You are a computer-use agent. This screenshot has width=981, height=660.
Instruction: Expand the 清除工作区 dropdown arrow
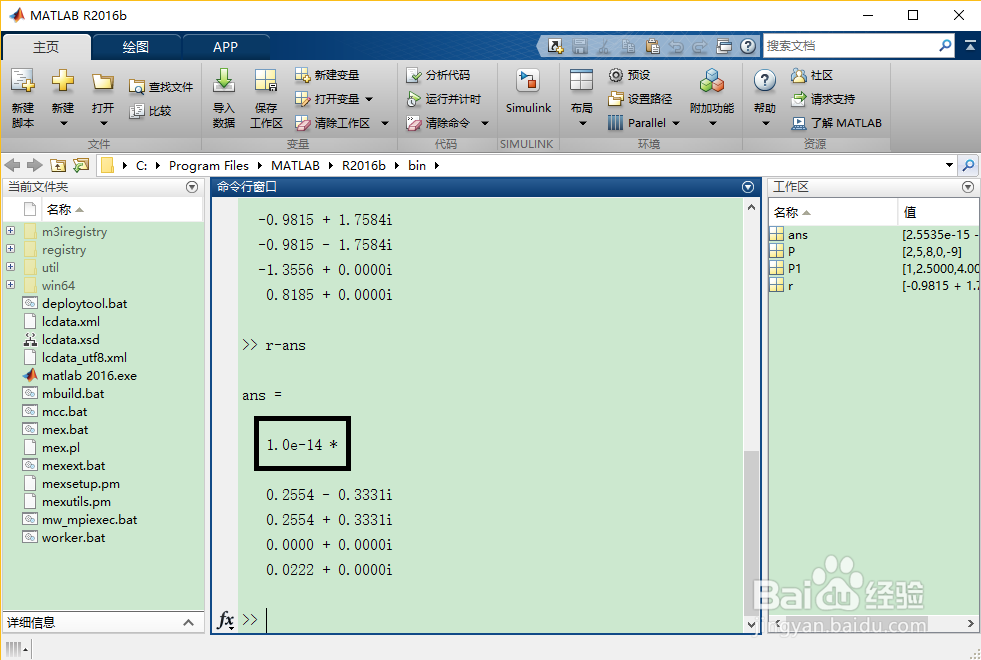click(385, 123)
